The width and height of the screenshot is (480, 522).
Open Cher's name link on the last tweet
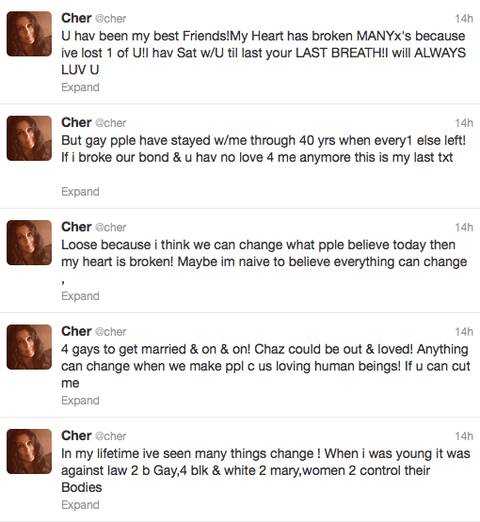click(x=76, y=435)
